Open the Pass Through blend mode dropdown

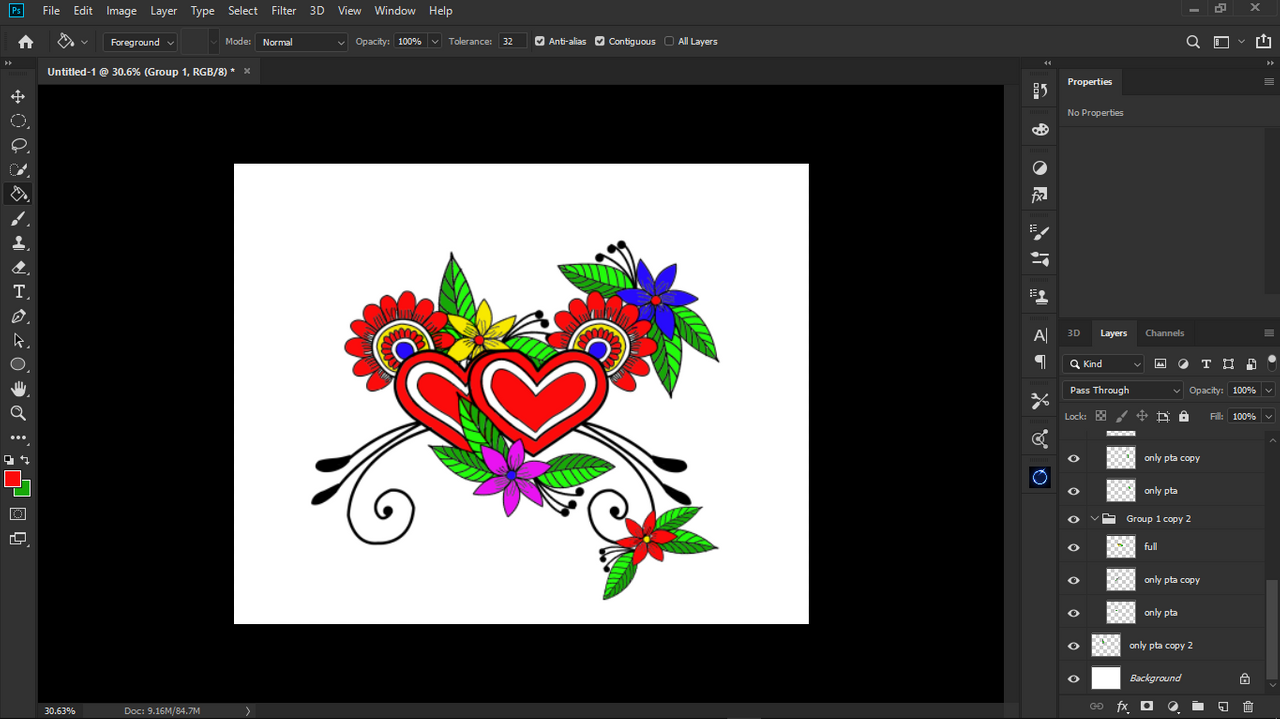(x=1122, y=390)
